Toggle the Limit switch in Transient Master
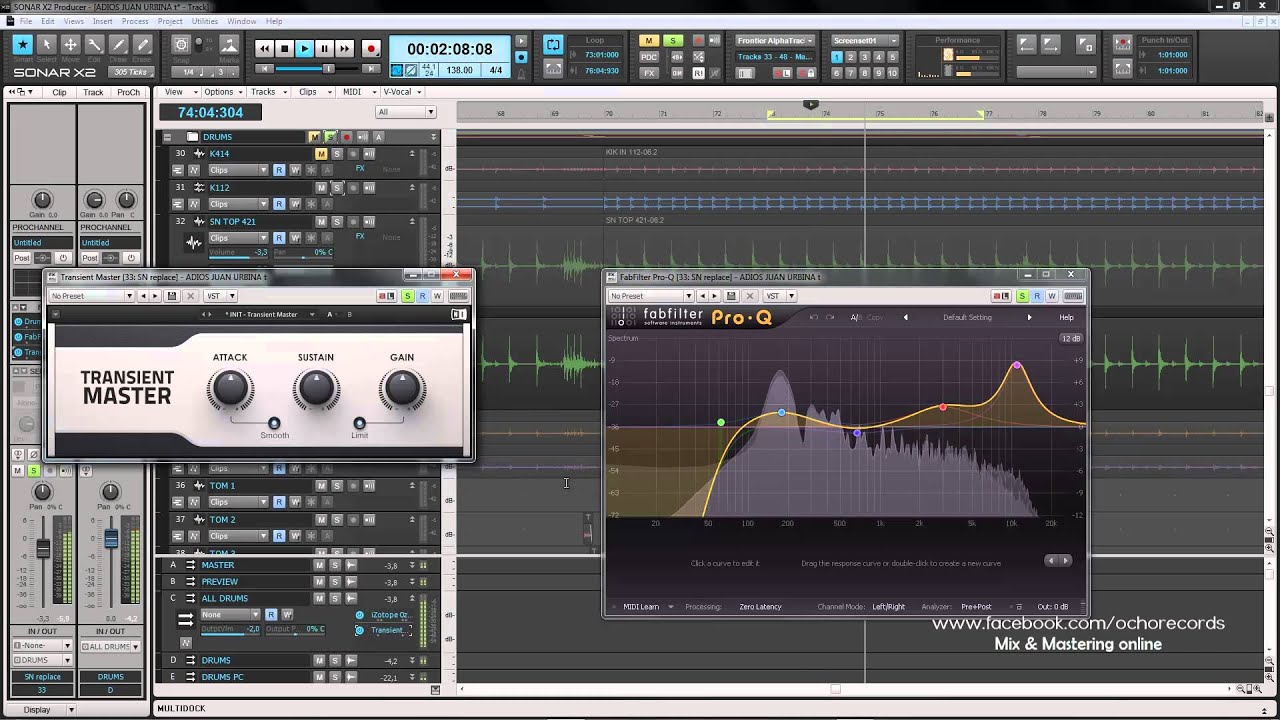Viewport: 1280px width, 720px height. [360, 423]
